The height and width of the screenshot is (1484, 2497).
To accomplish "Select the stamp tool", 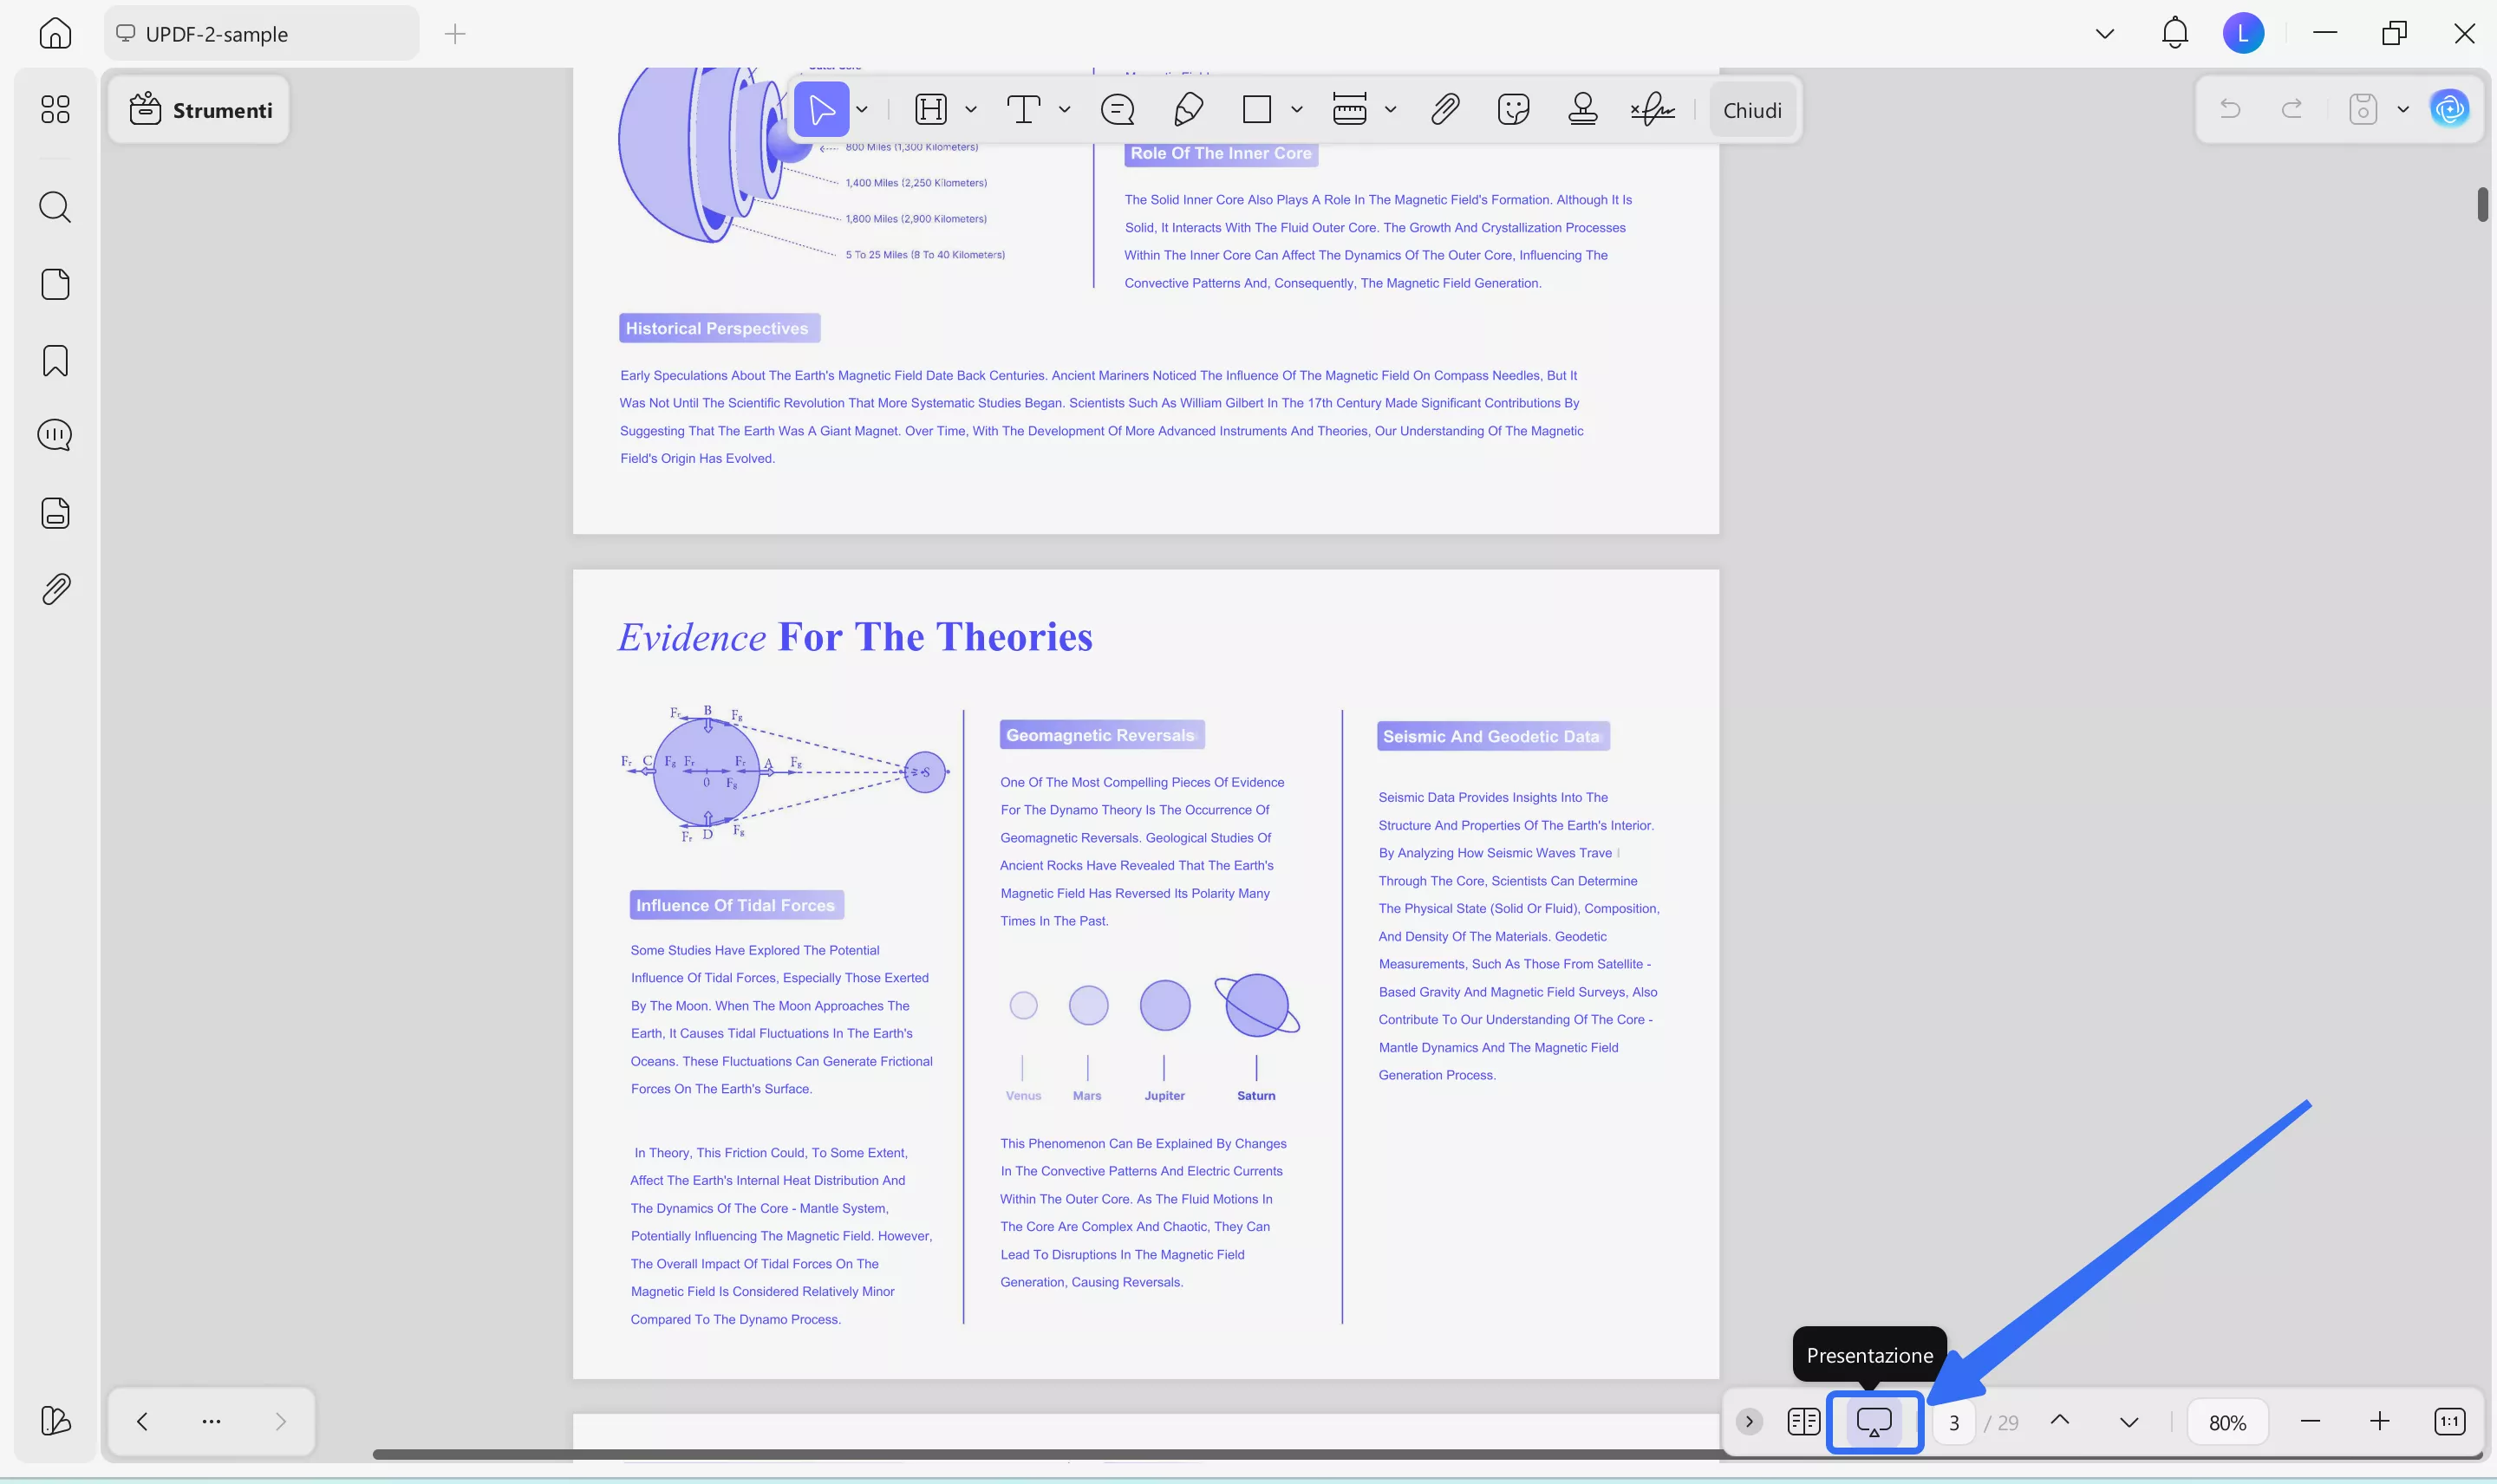I will (x=1581, y=109).
